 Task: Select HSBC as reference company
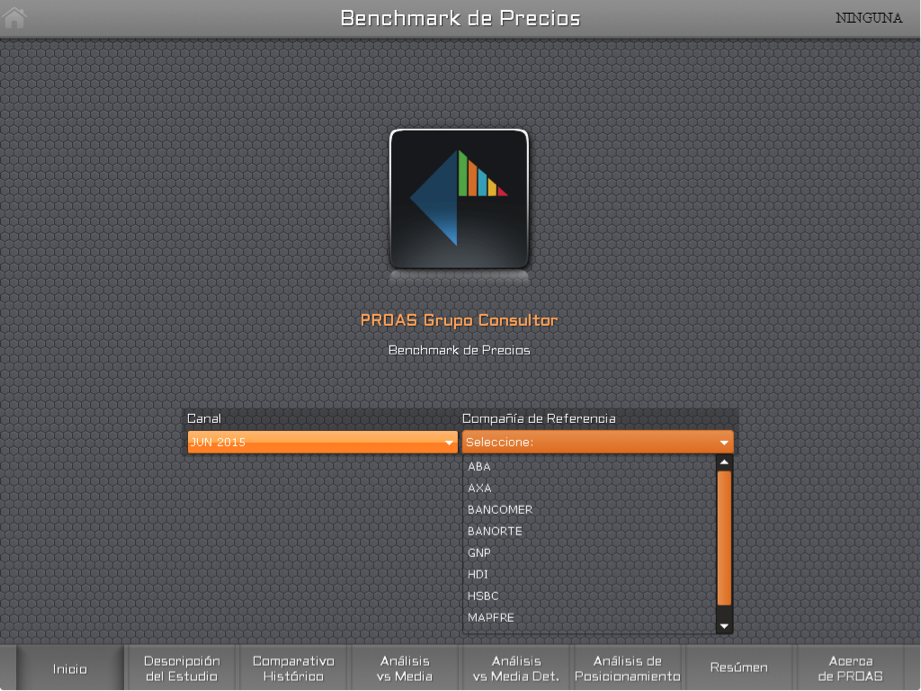pos(483,596)
